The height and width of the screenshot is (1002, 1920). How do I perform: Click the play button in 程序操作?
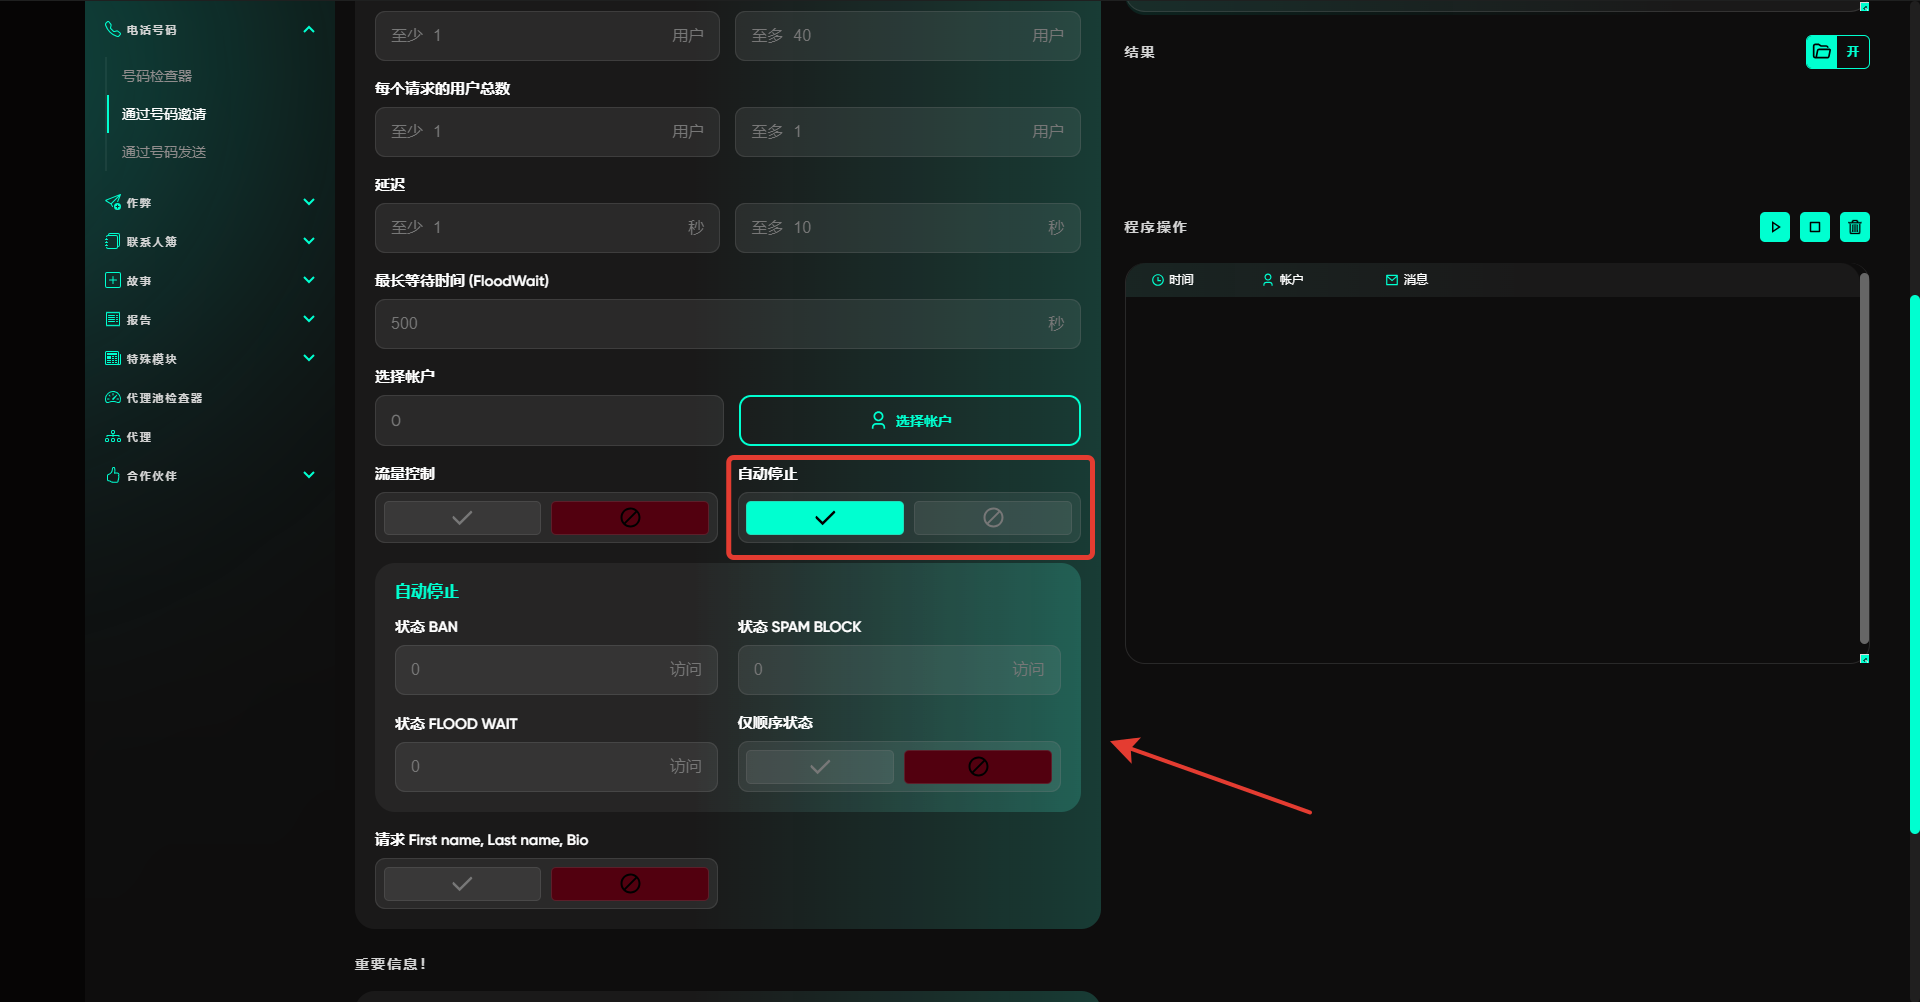[1774, 227]
